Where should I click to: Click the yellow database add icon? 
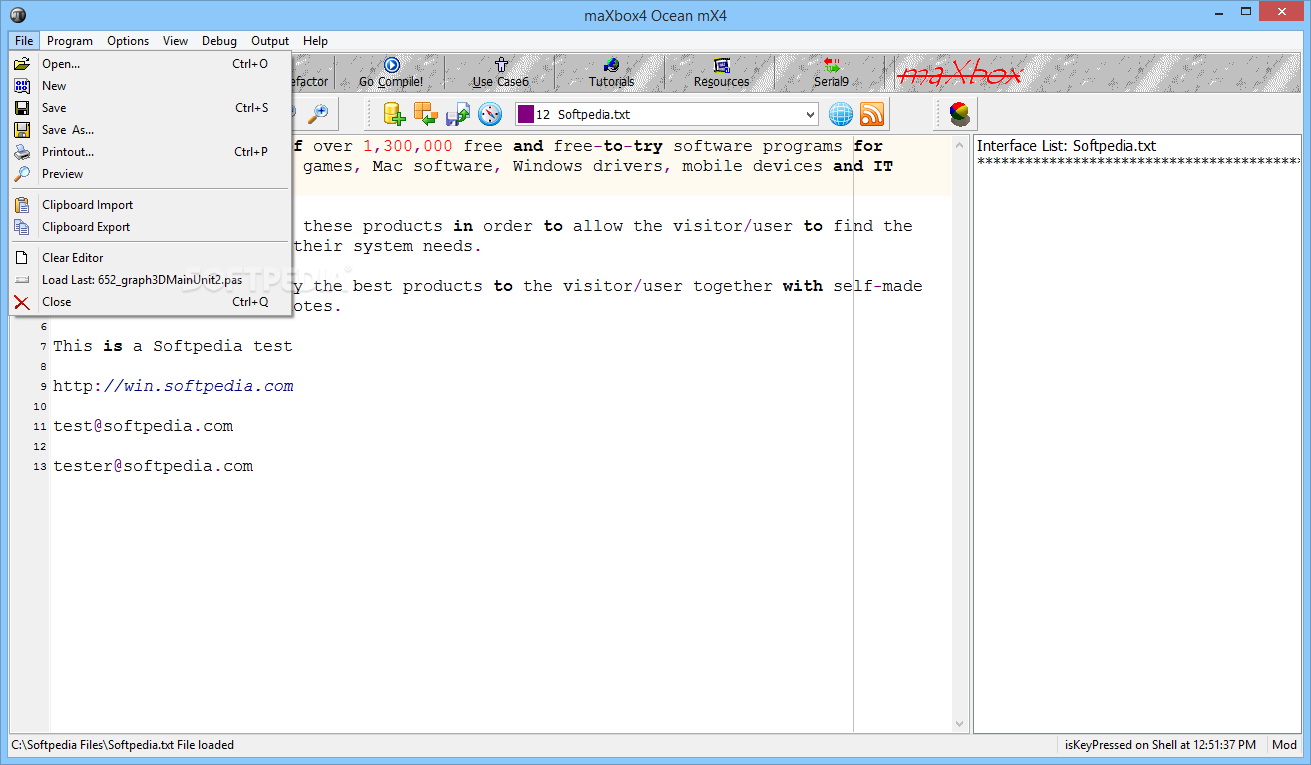[x=394, y=114]
